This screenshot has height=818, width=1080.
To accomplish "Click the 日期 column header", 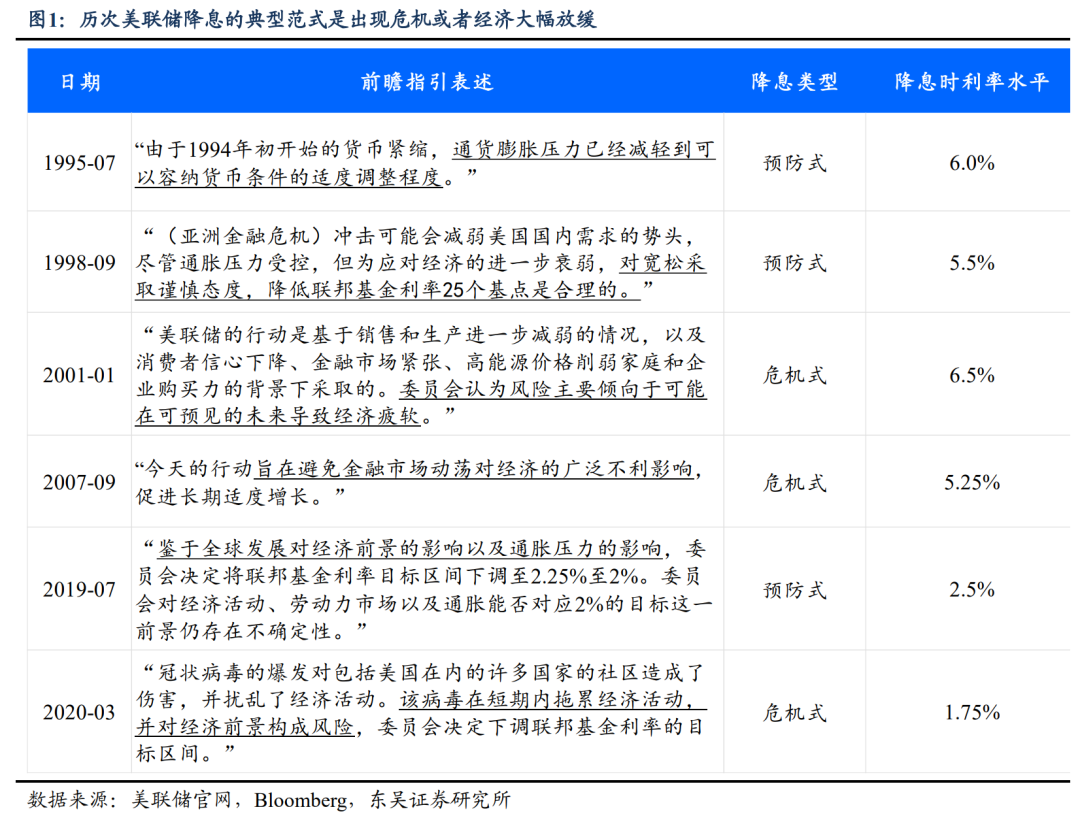I will (x=80, y=82).
